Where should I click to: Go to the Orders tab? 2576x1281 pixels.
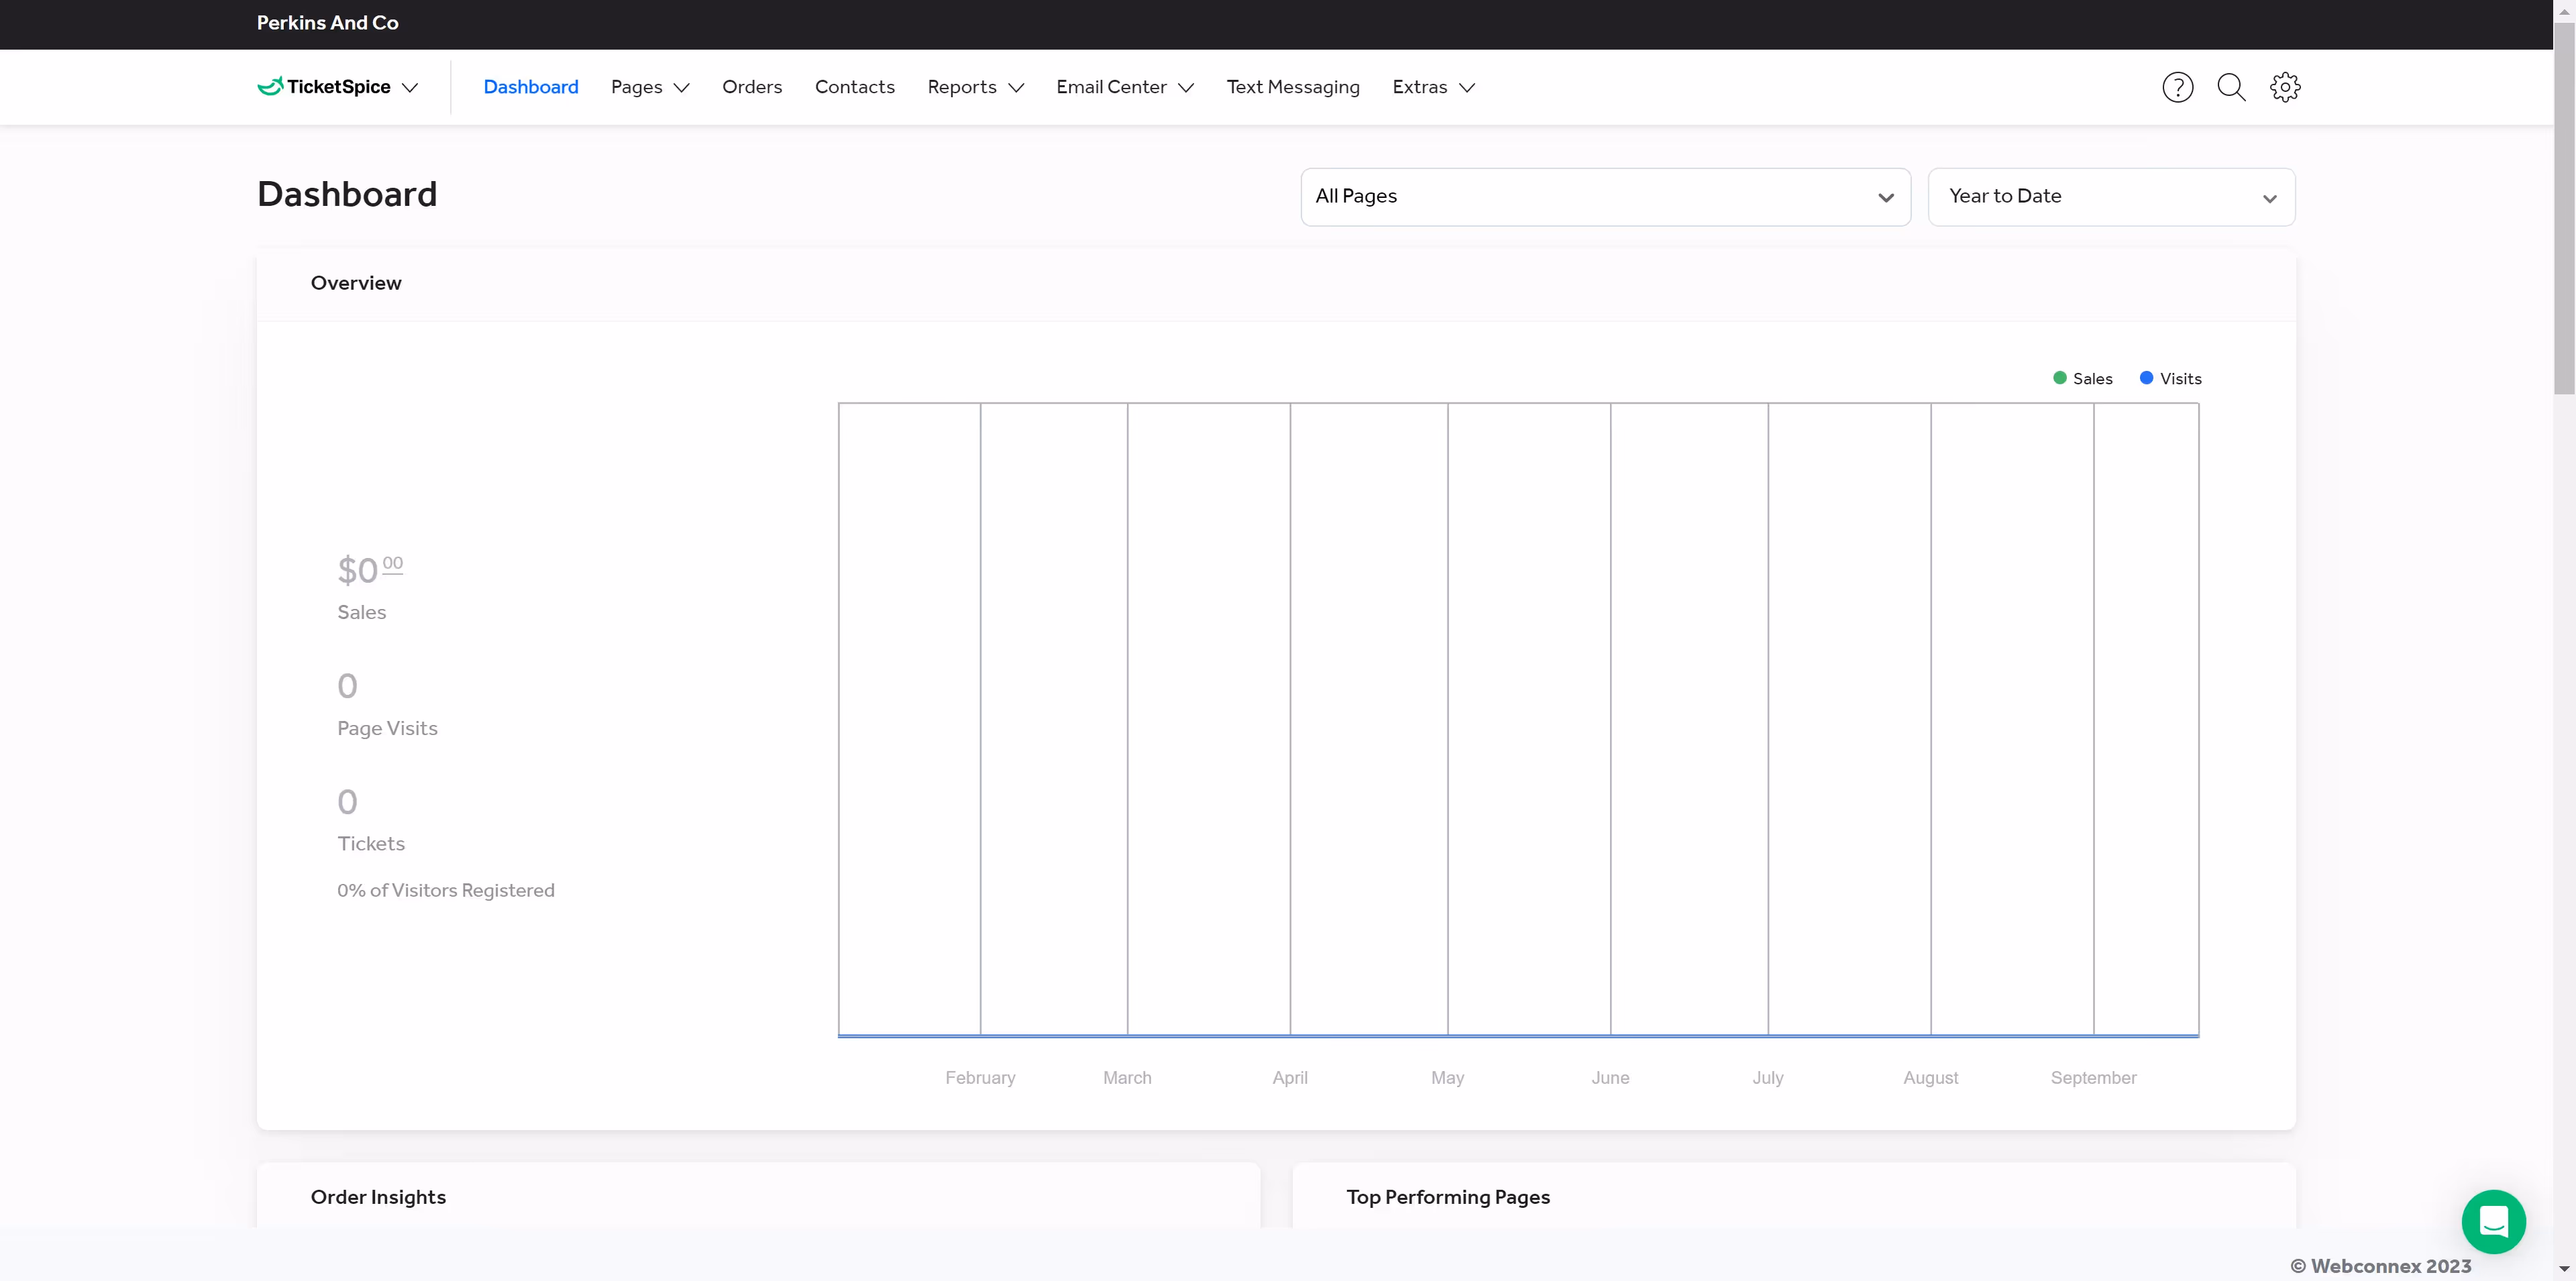(x=752, y=87)
